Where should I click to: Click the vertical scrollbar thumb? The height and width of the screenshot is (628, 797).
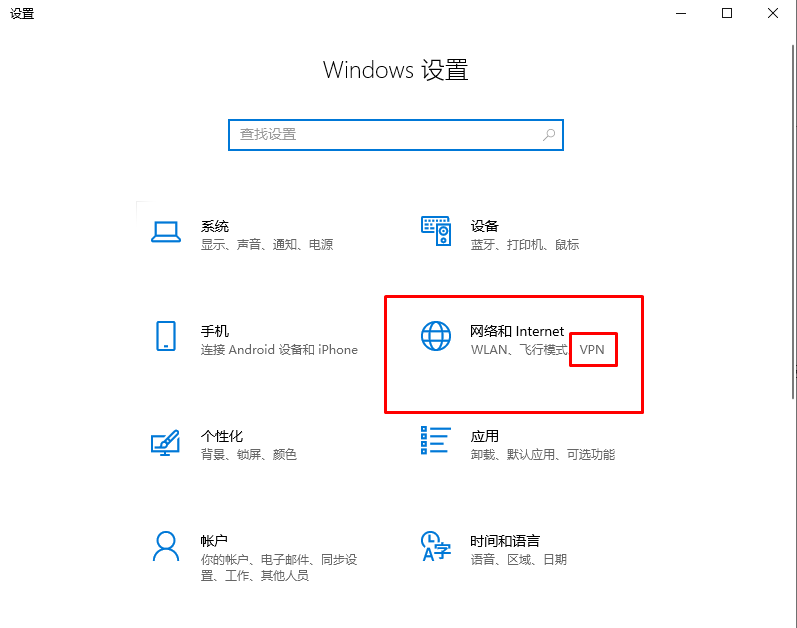point(793,222)
